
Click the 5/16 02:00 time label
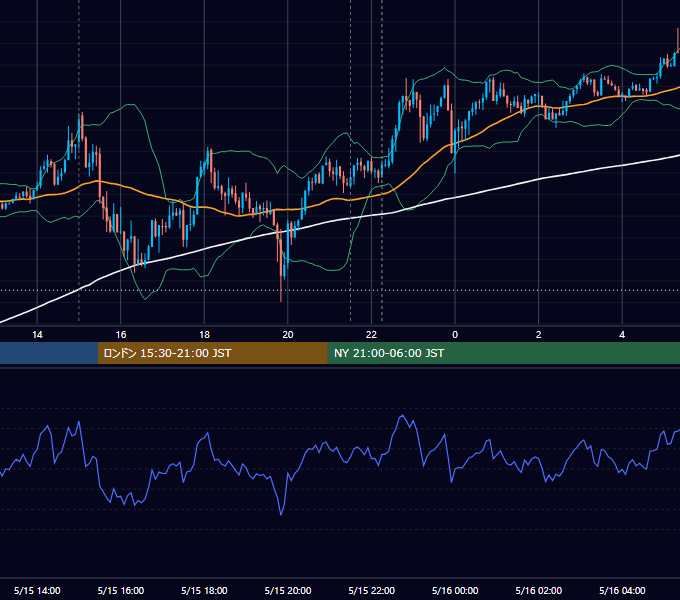click(x=539, y=590)
